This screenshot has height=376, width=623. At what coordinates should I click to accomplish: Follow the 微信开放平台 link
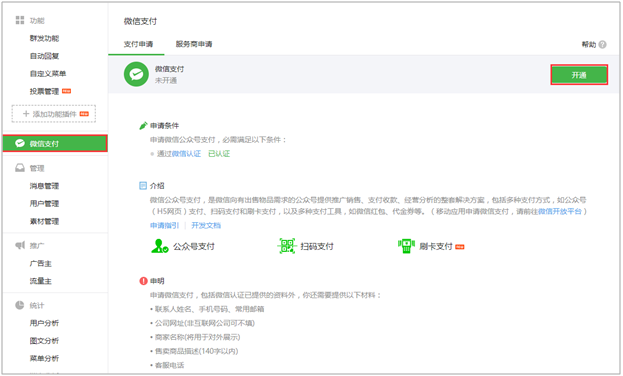point(560,211)
